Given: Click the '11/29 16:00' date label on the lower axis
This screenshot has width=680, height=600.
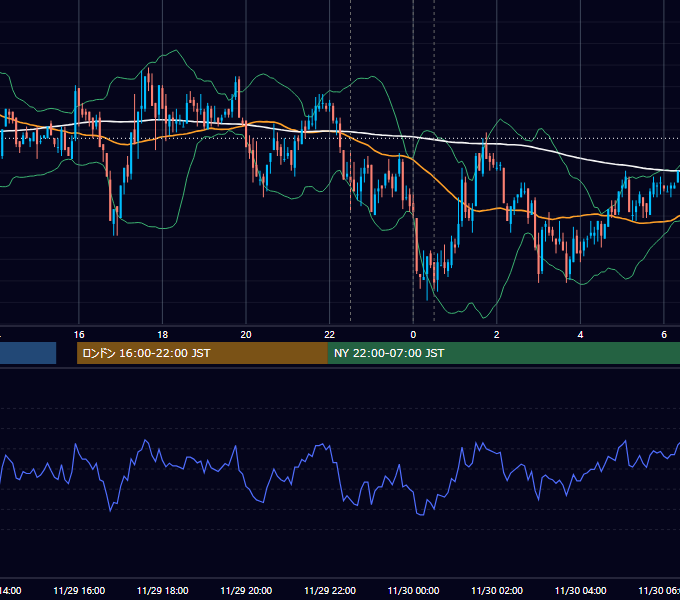Looking at the screenshot, I should click(79, 591).
